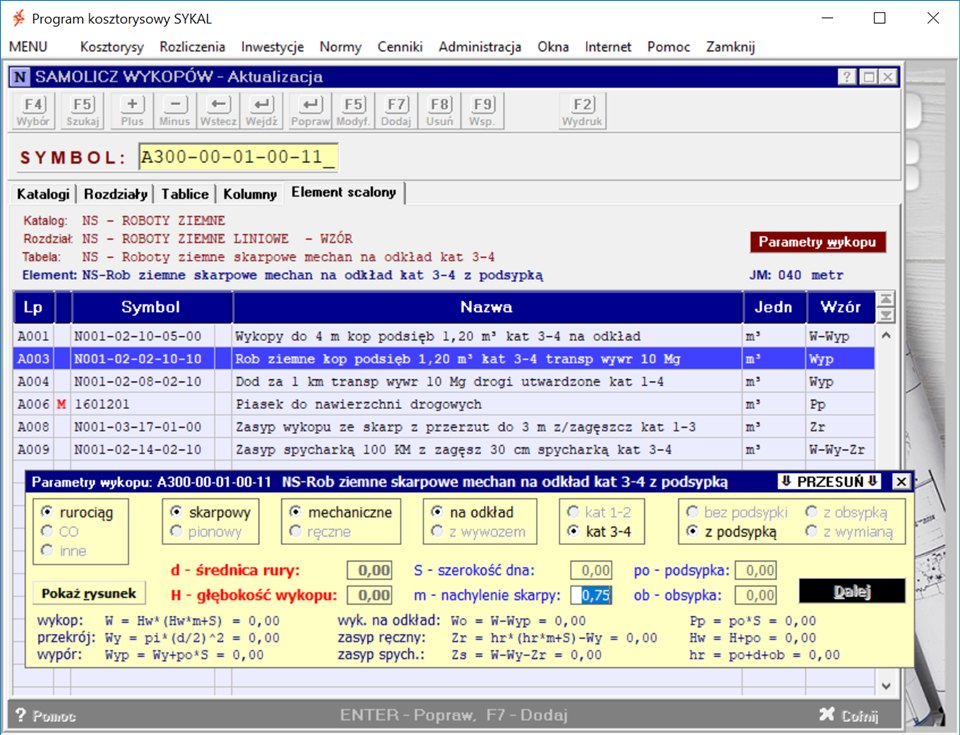Click the Minus toolbar button

(174, 110)
